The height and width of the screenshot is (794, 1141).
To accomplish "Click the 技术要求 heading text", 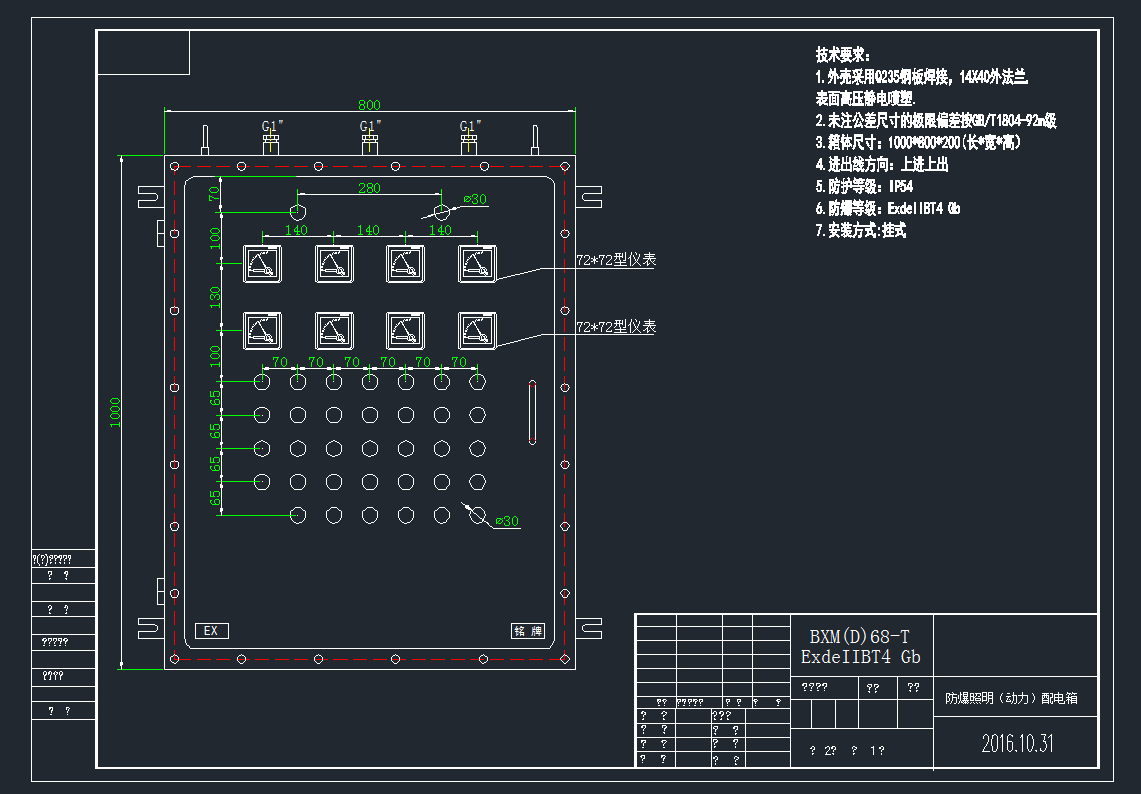I will click(843, 54).
